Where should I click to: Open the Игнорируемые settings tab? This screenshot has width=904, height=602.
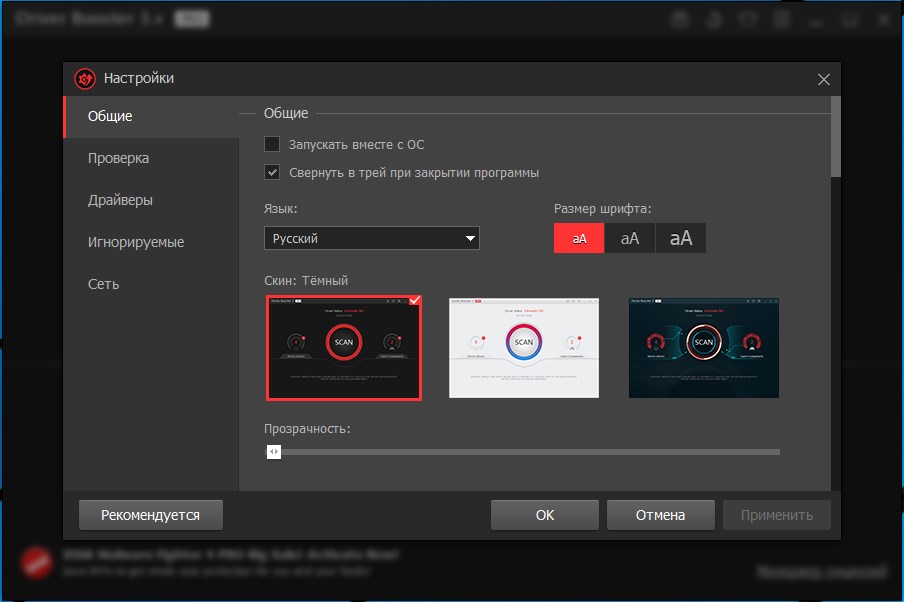(151, 242)
